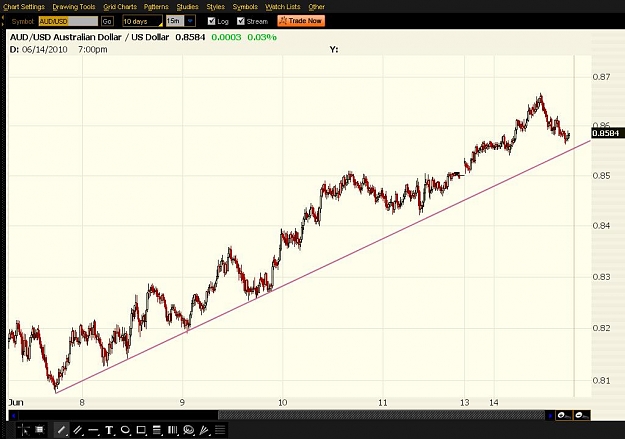Click the toolbar grip arrows at far left

tap(3, 21)
